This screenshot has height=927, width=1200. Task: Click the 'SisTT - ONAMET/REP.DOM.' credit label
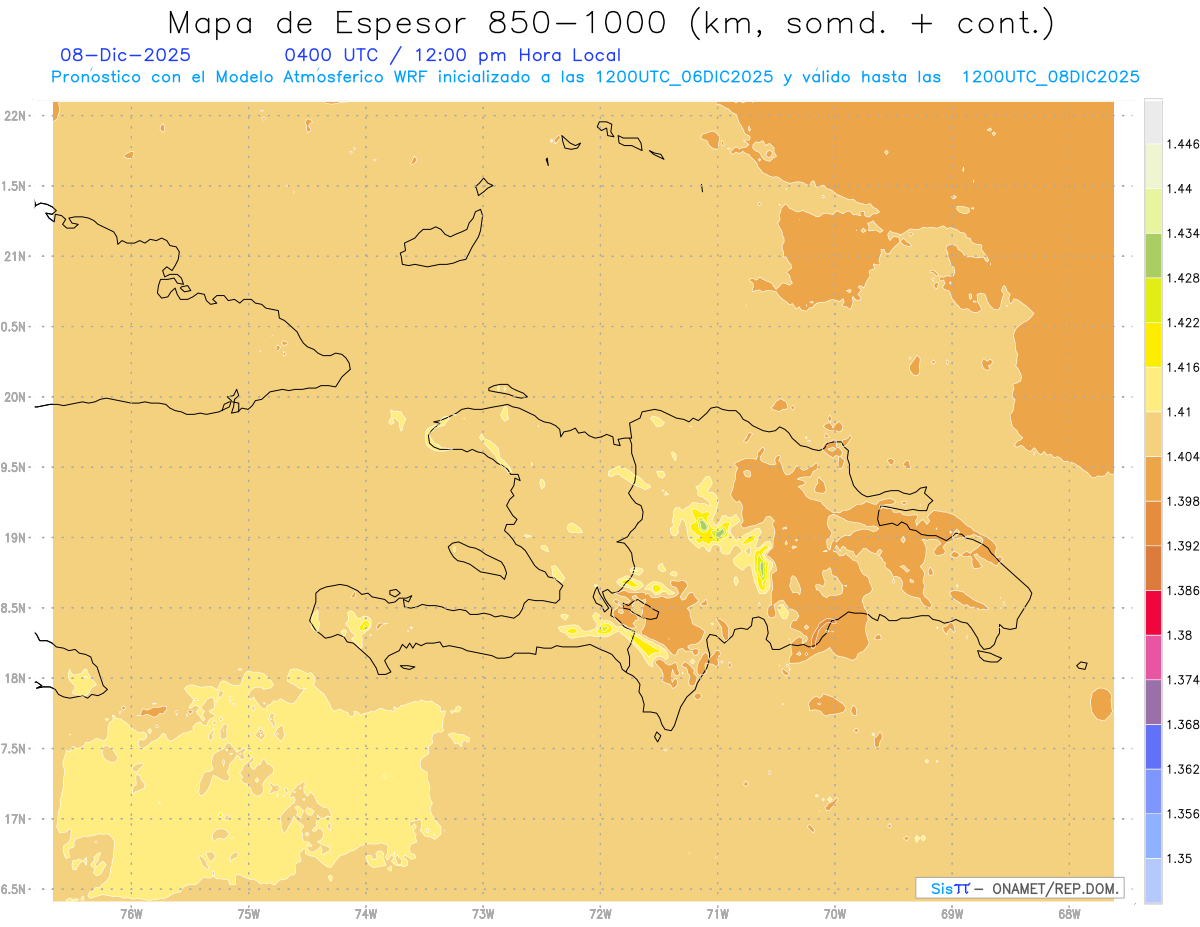pyautogui.click(x=1020, y=888)
